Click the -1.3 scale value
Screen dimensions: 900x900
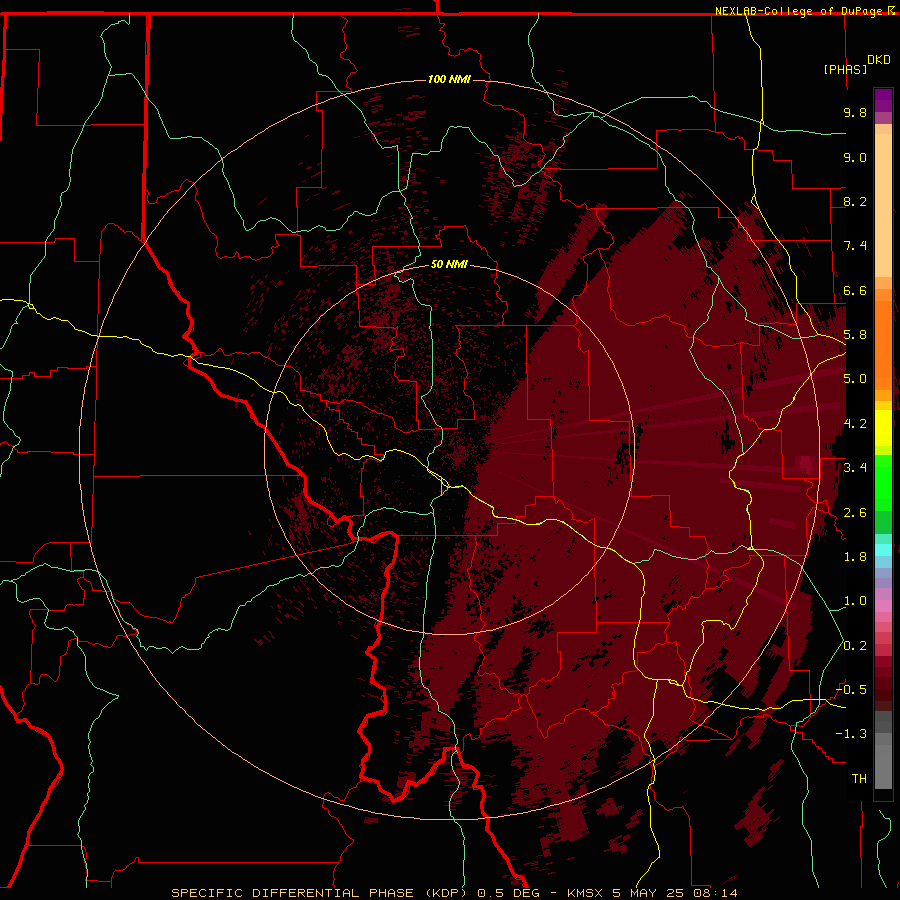click(851, 734)
